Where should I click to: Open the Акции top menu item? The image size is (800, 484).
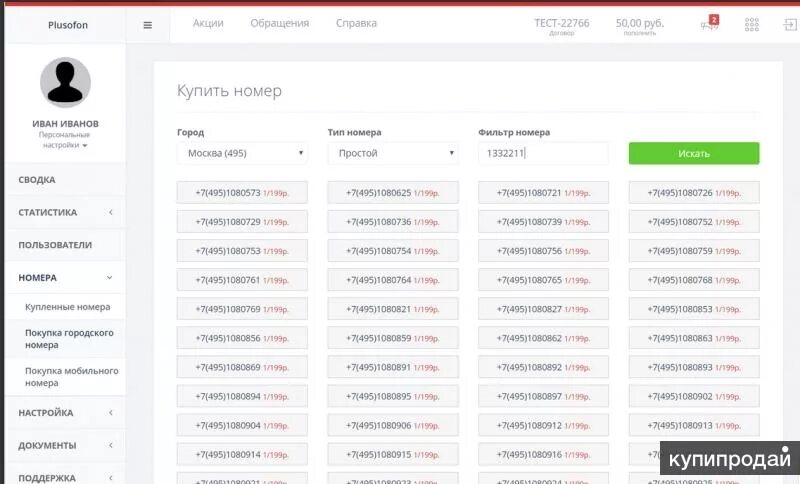coord(208,23)
